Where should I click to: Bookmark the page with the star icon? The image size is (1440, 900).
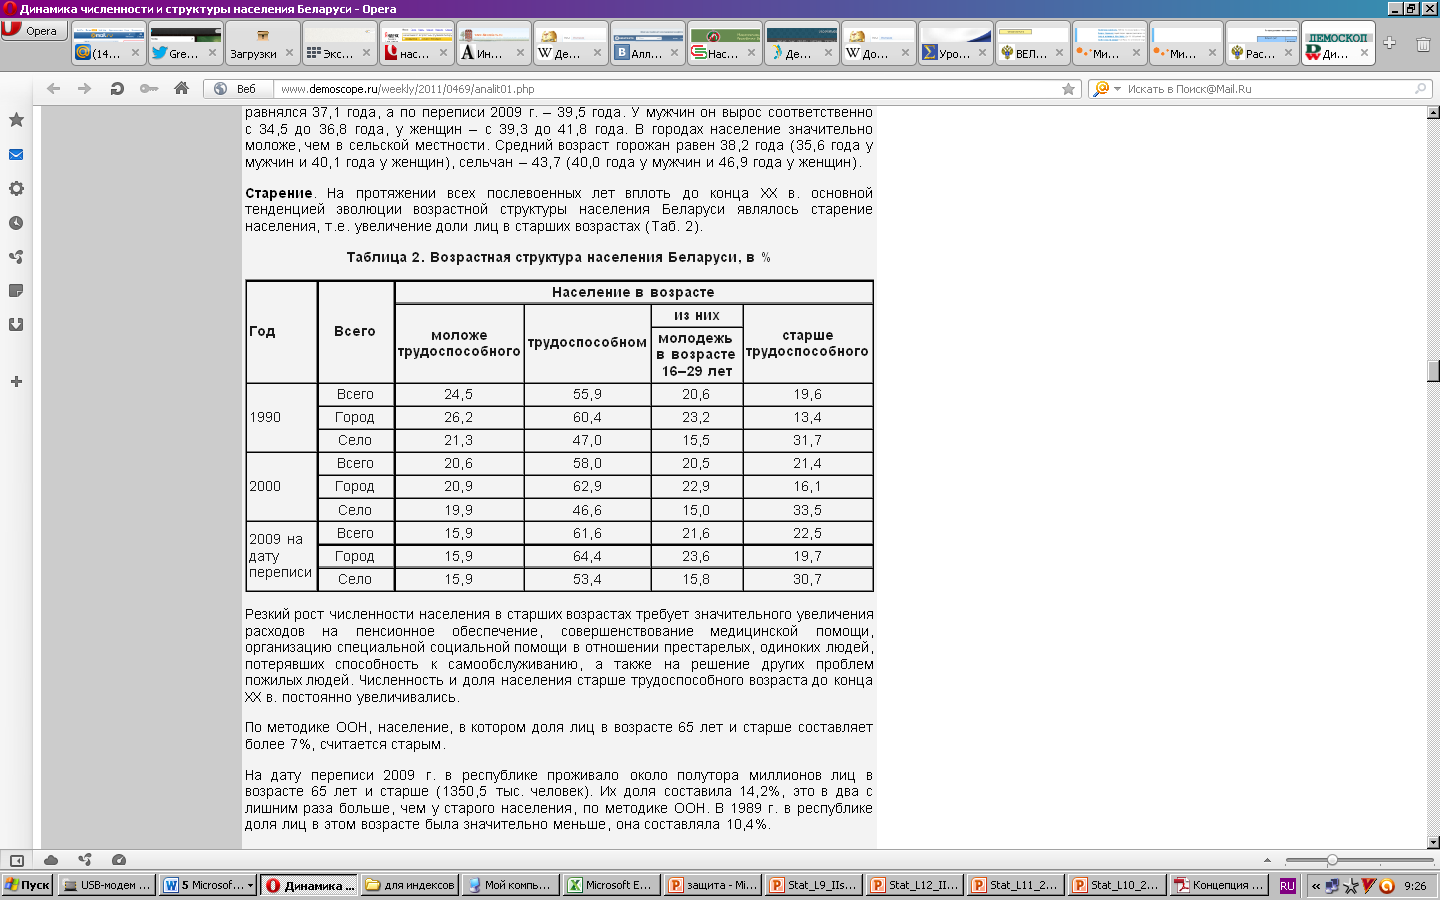click(x=1068, y=89)
